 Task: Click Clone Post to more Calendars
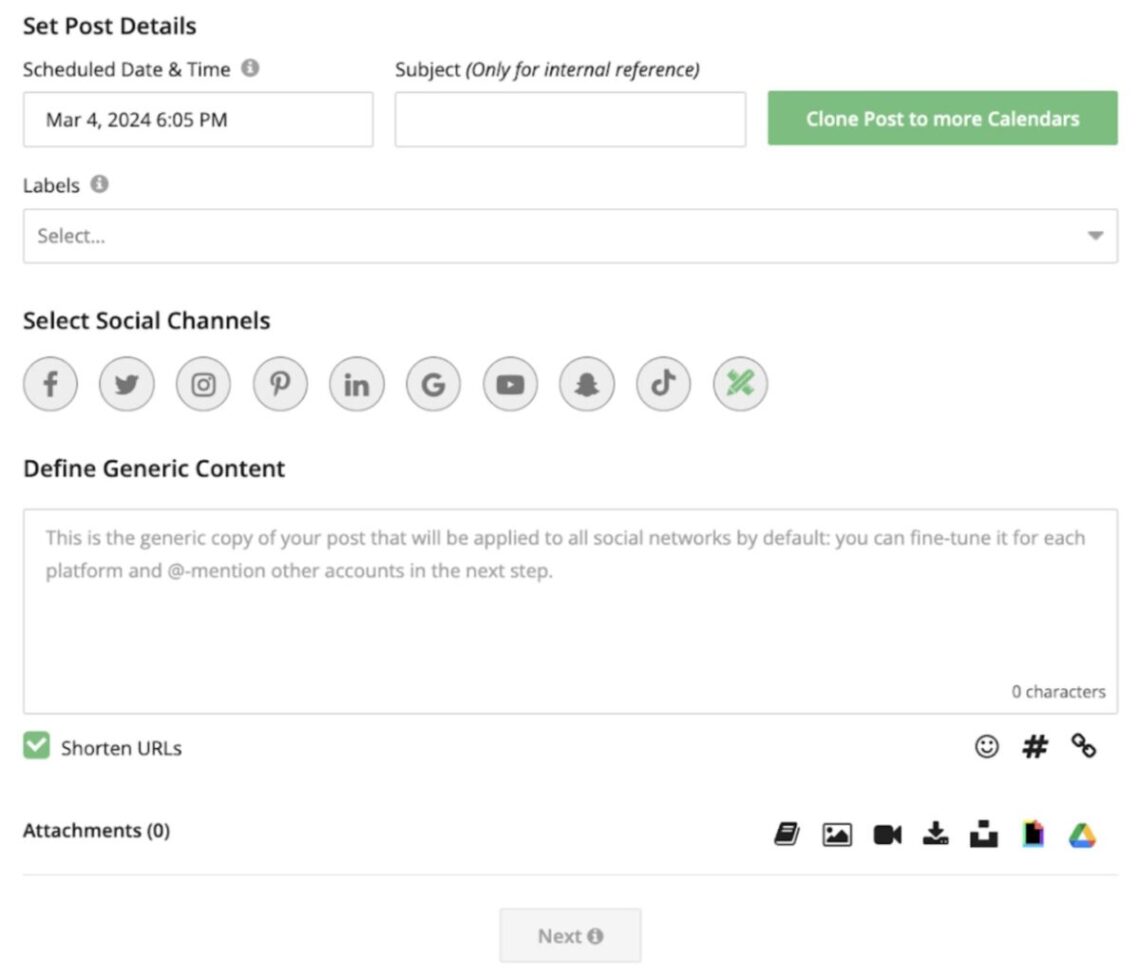tap(941, 118)
